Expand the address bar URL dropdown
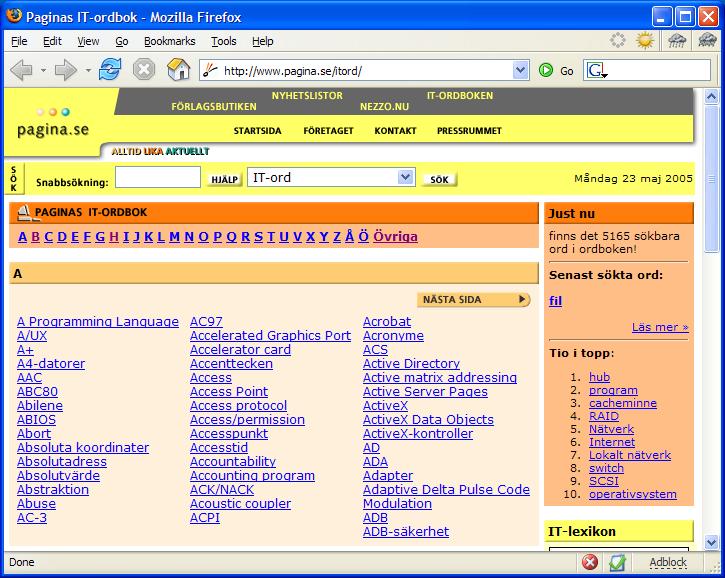Image resolution: width=725 pixels, height=578 pixels. [x=521, y=70]
